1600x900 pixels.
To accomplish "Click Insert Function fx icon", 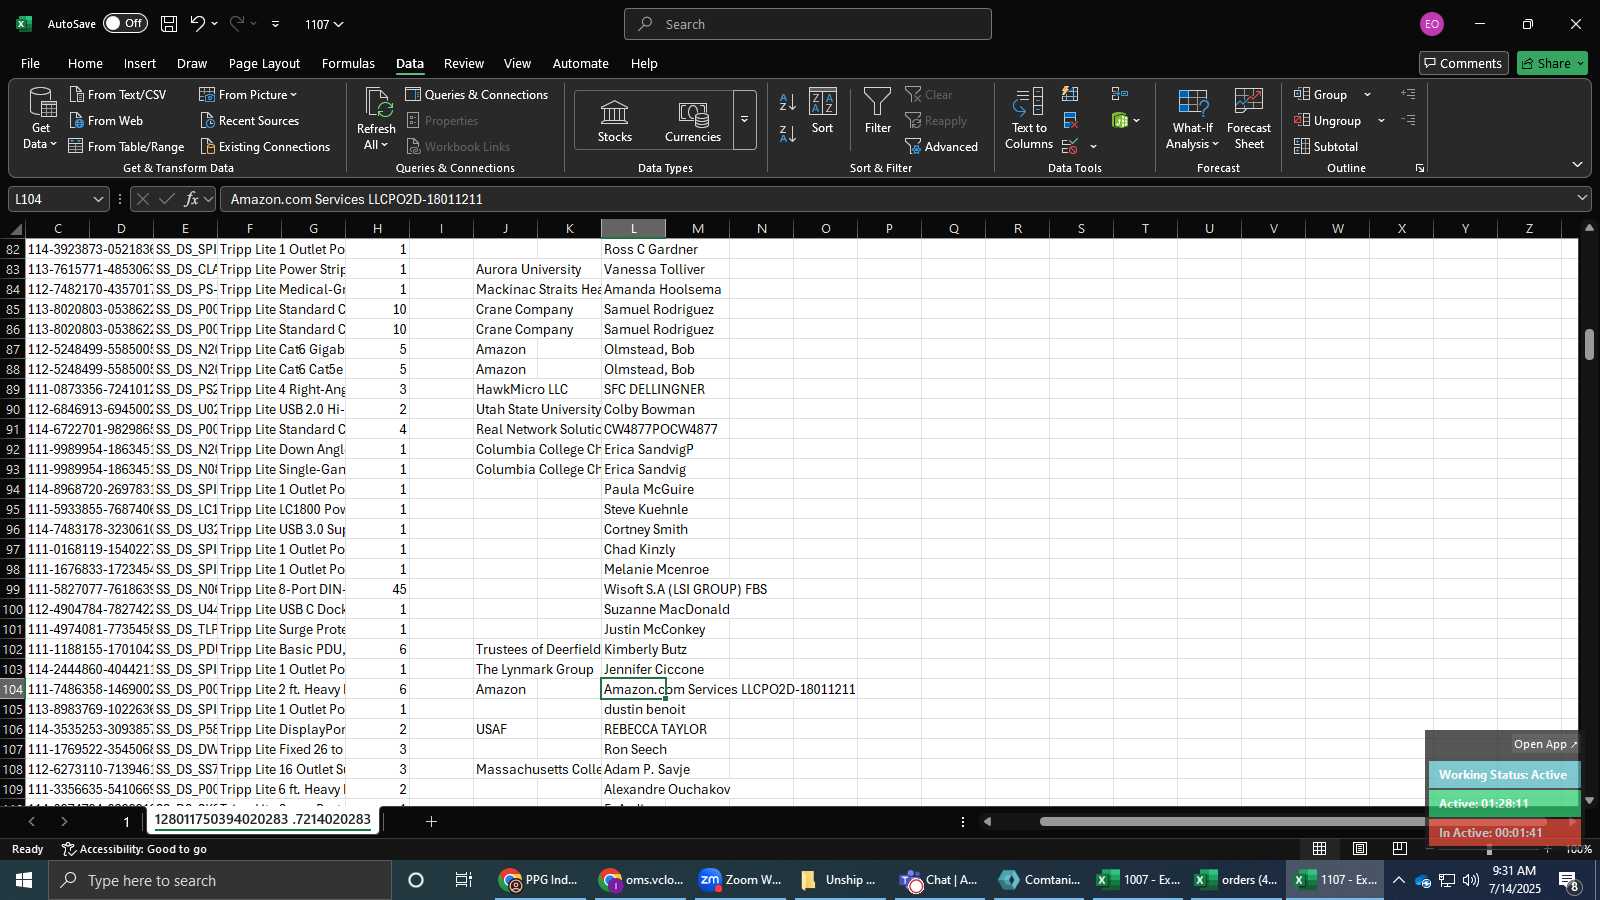I will (x=191, y=199).
